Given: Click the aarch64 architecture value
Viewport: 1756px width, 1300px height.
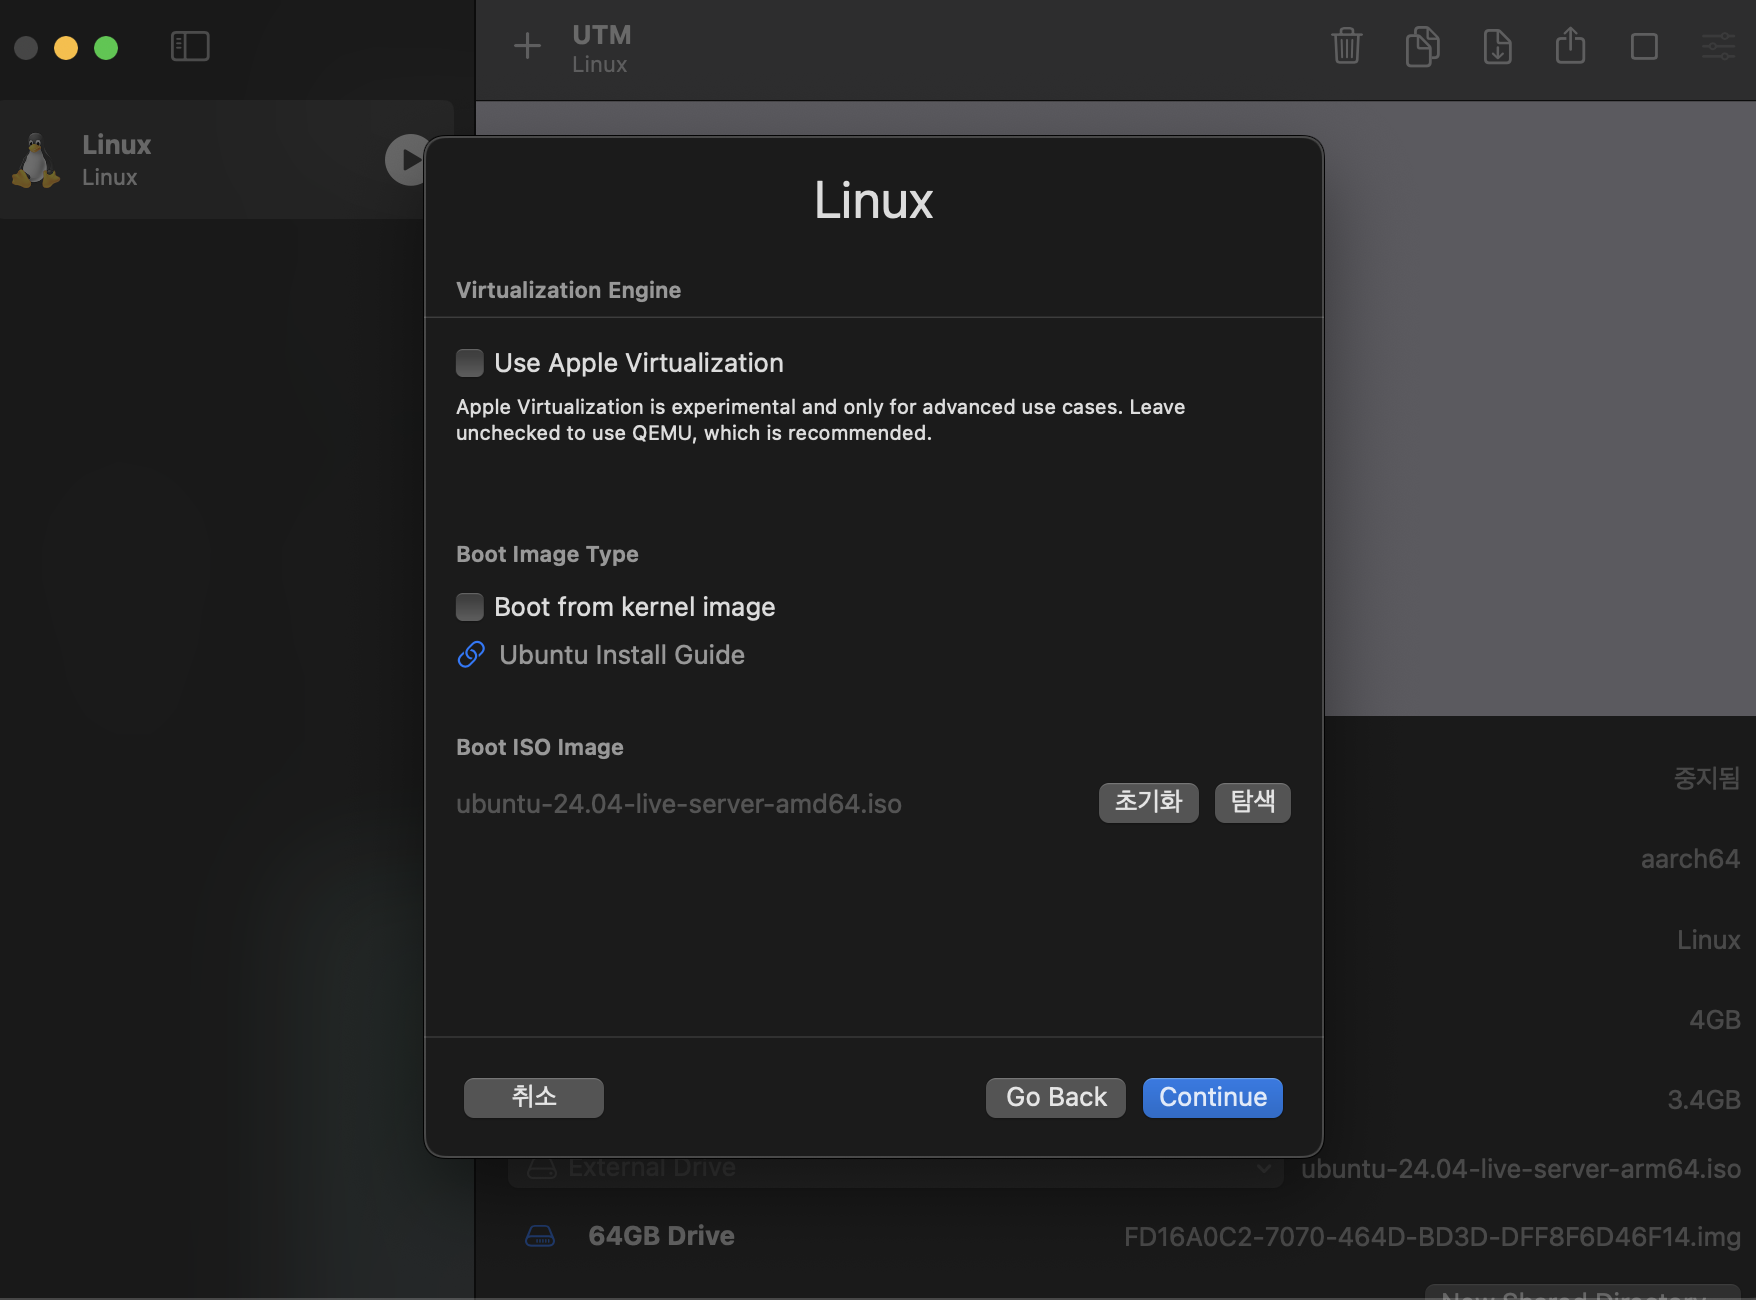Looking at the screenshot, I should [x=1690, y=859].
